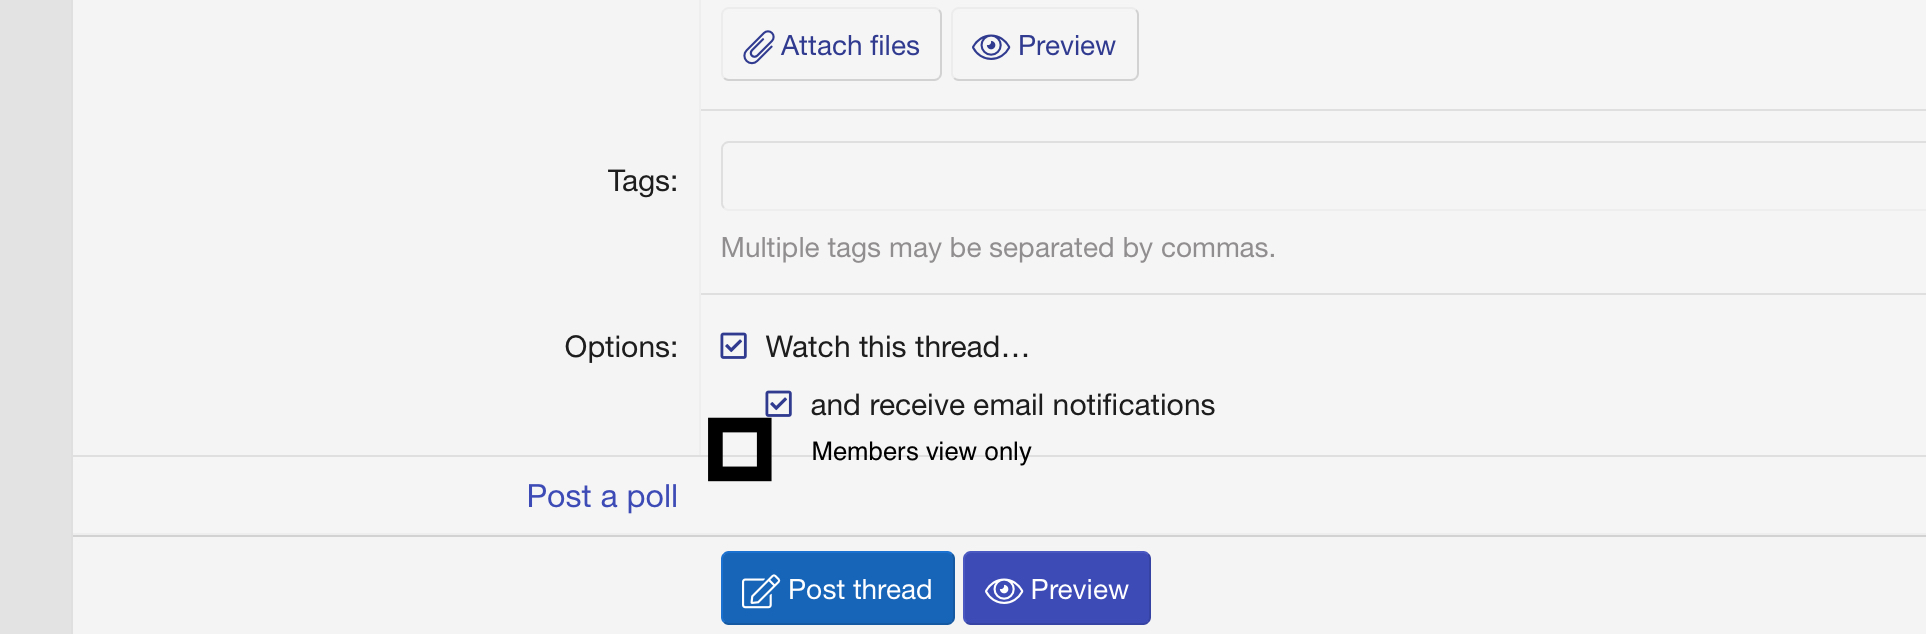Click the Watch this thread label text

tap(897, 347)
